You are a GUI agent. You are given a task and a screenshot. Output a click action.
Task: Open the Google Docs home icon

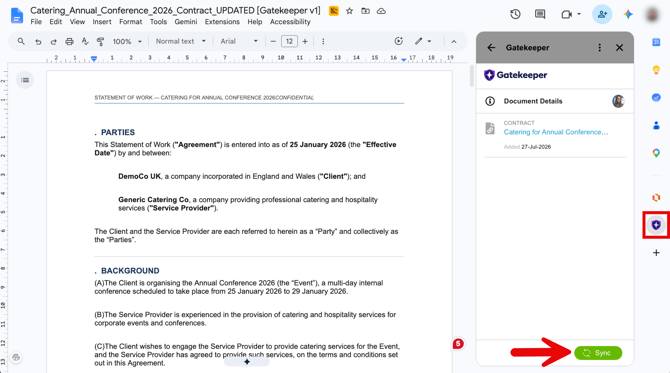17,16
